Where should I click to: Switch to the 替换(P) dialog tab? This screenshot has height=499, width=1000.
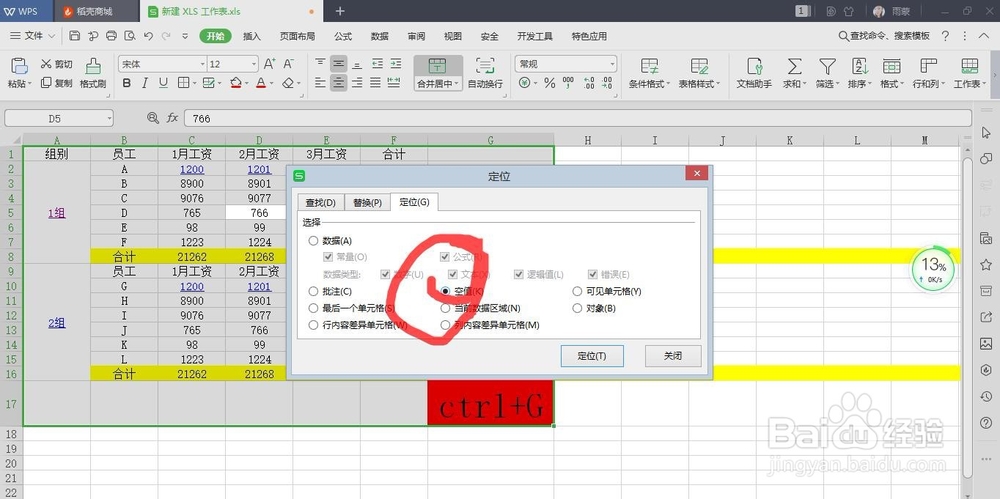point(367,202)
